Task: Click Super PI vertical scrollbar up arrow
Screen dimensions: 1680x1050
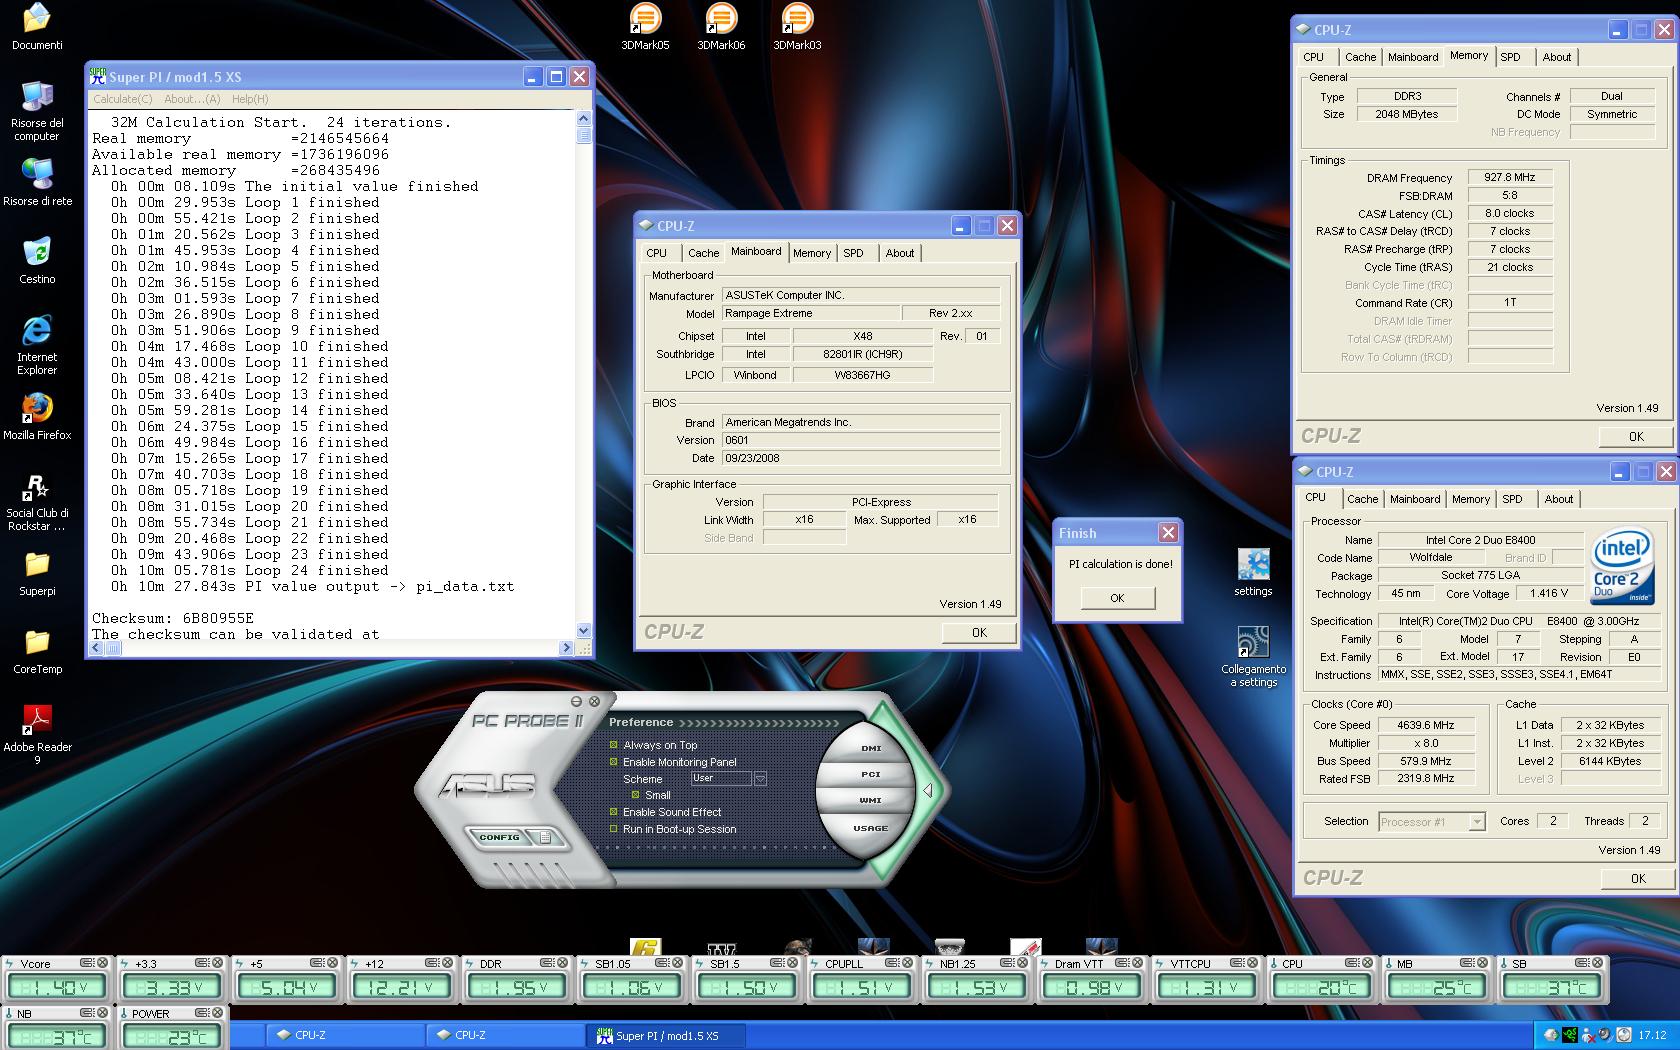Action: [584, 118]
